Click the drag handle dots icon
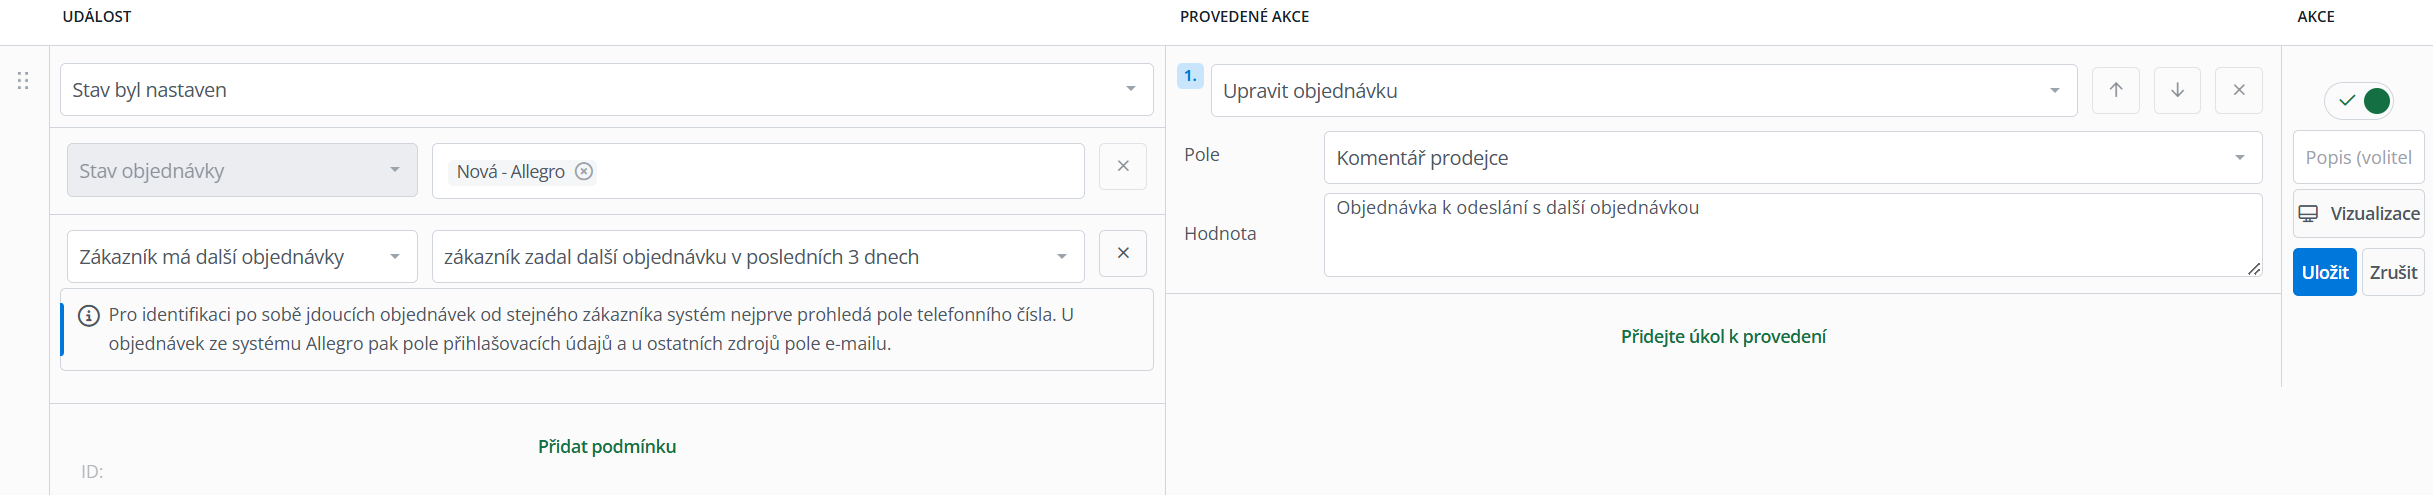 23,81
